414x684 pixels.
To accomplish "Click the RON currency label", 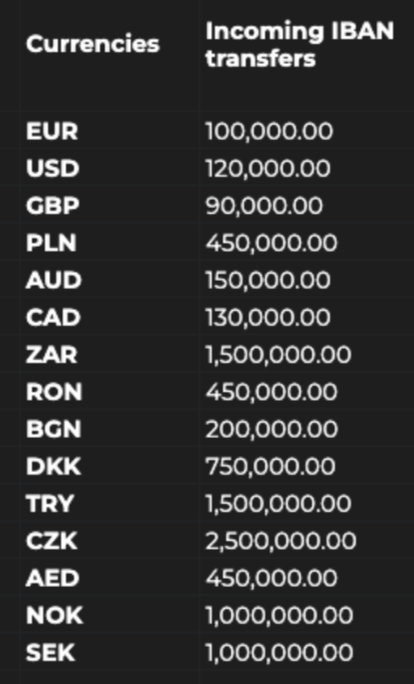I will (54, 392).
